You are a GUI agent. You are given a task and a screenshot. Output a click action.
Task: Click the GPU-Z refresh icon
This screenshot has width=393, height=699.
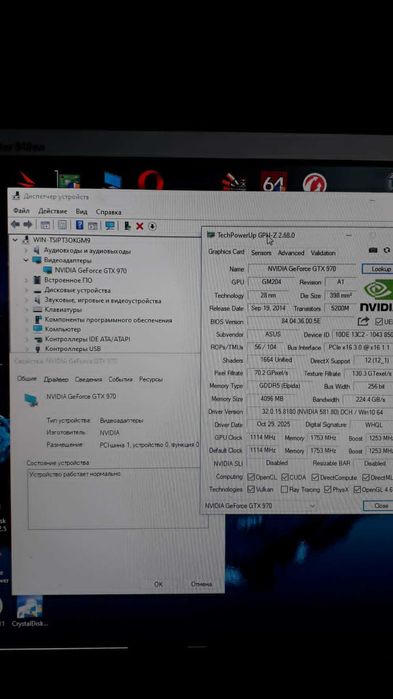(387, 251)
